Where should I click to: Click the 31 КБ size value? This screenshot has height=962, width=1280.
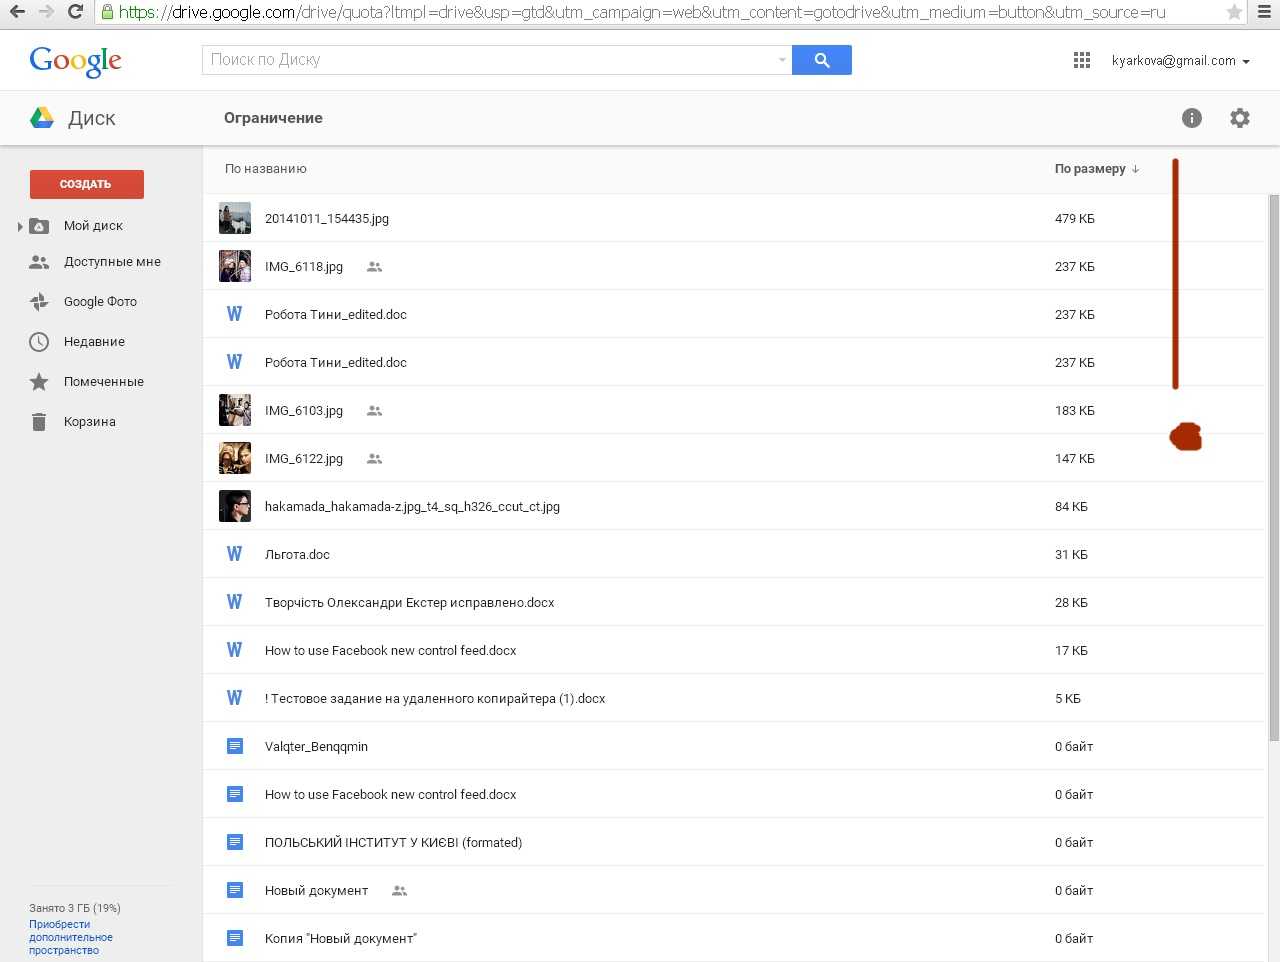coord(1071,555)
